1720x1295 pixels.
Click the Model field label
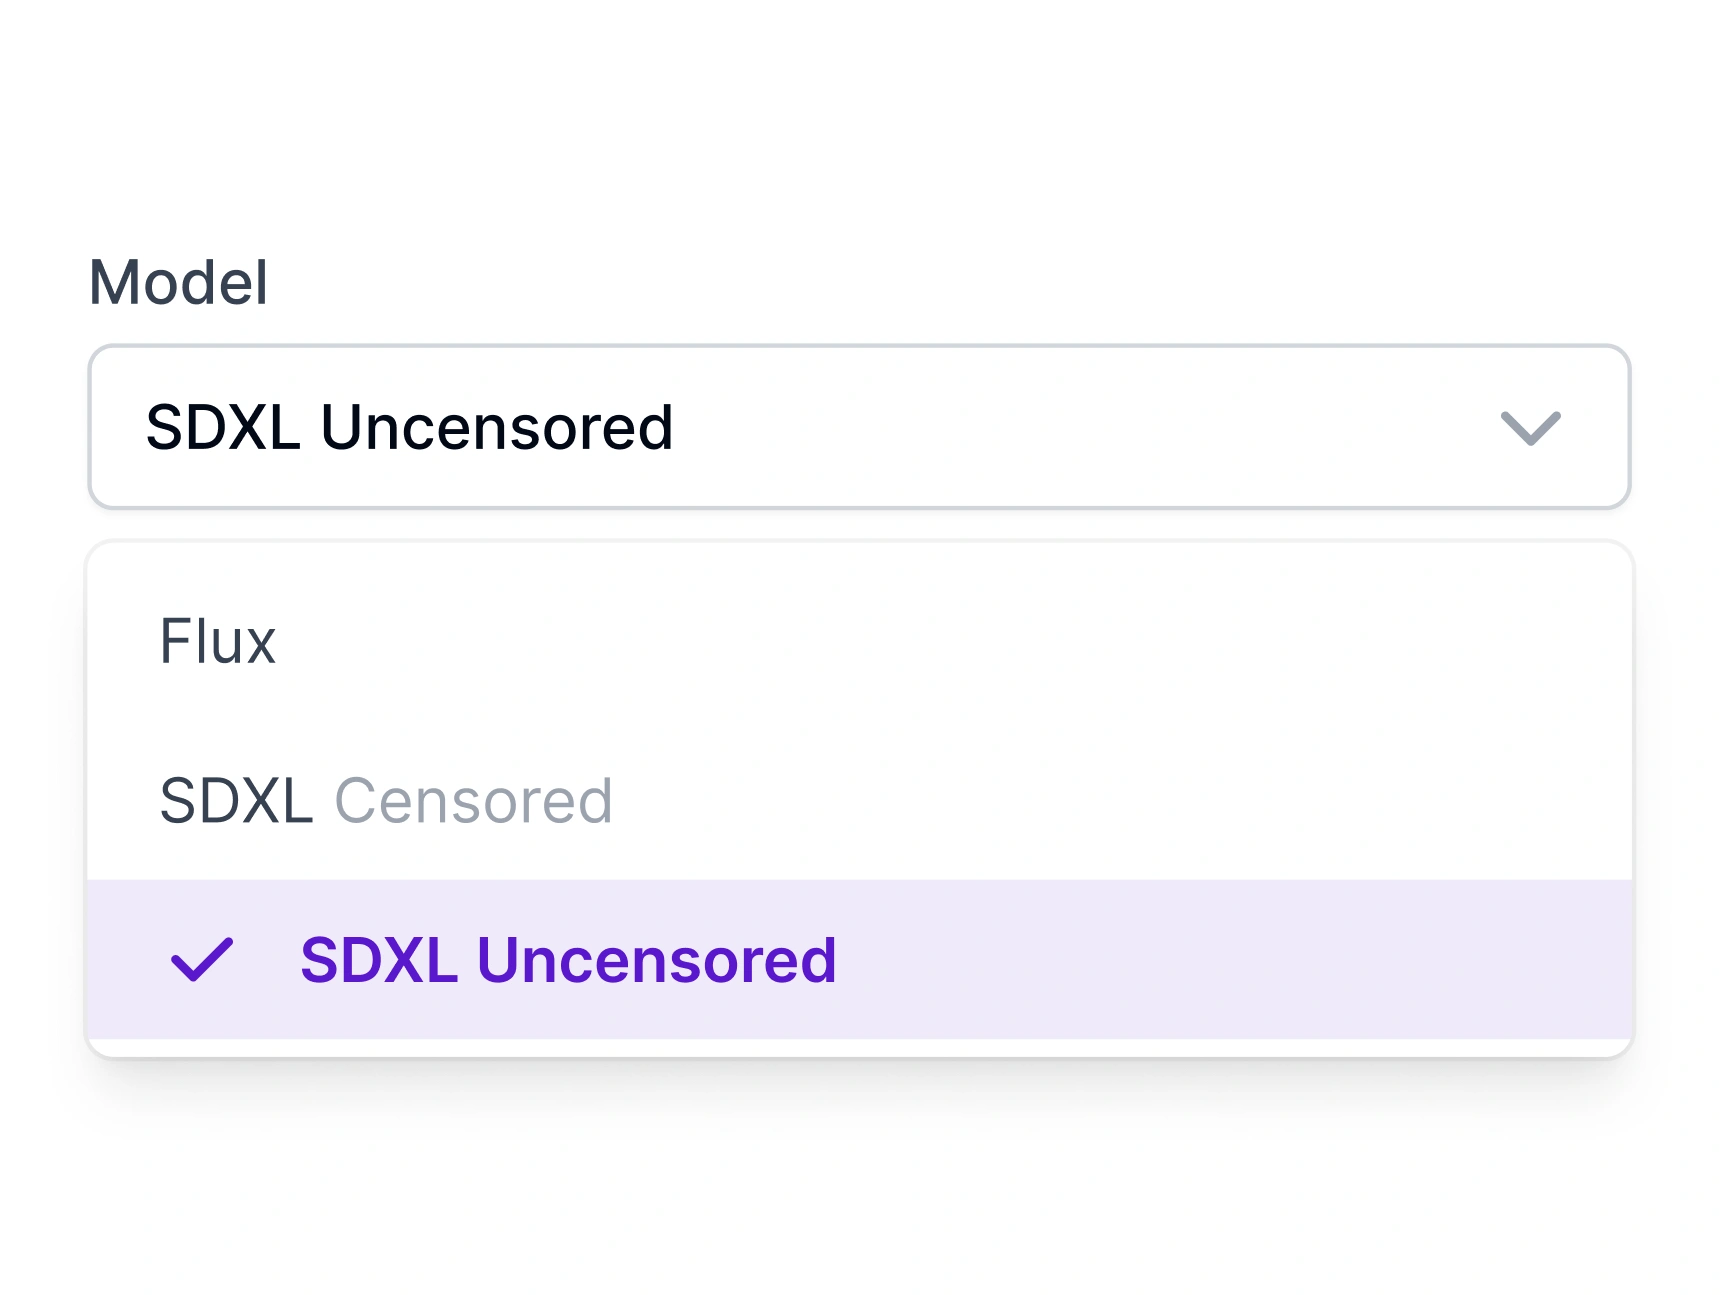tap(178, 282)
